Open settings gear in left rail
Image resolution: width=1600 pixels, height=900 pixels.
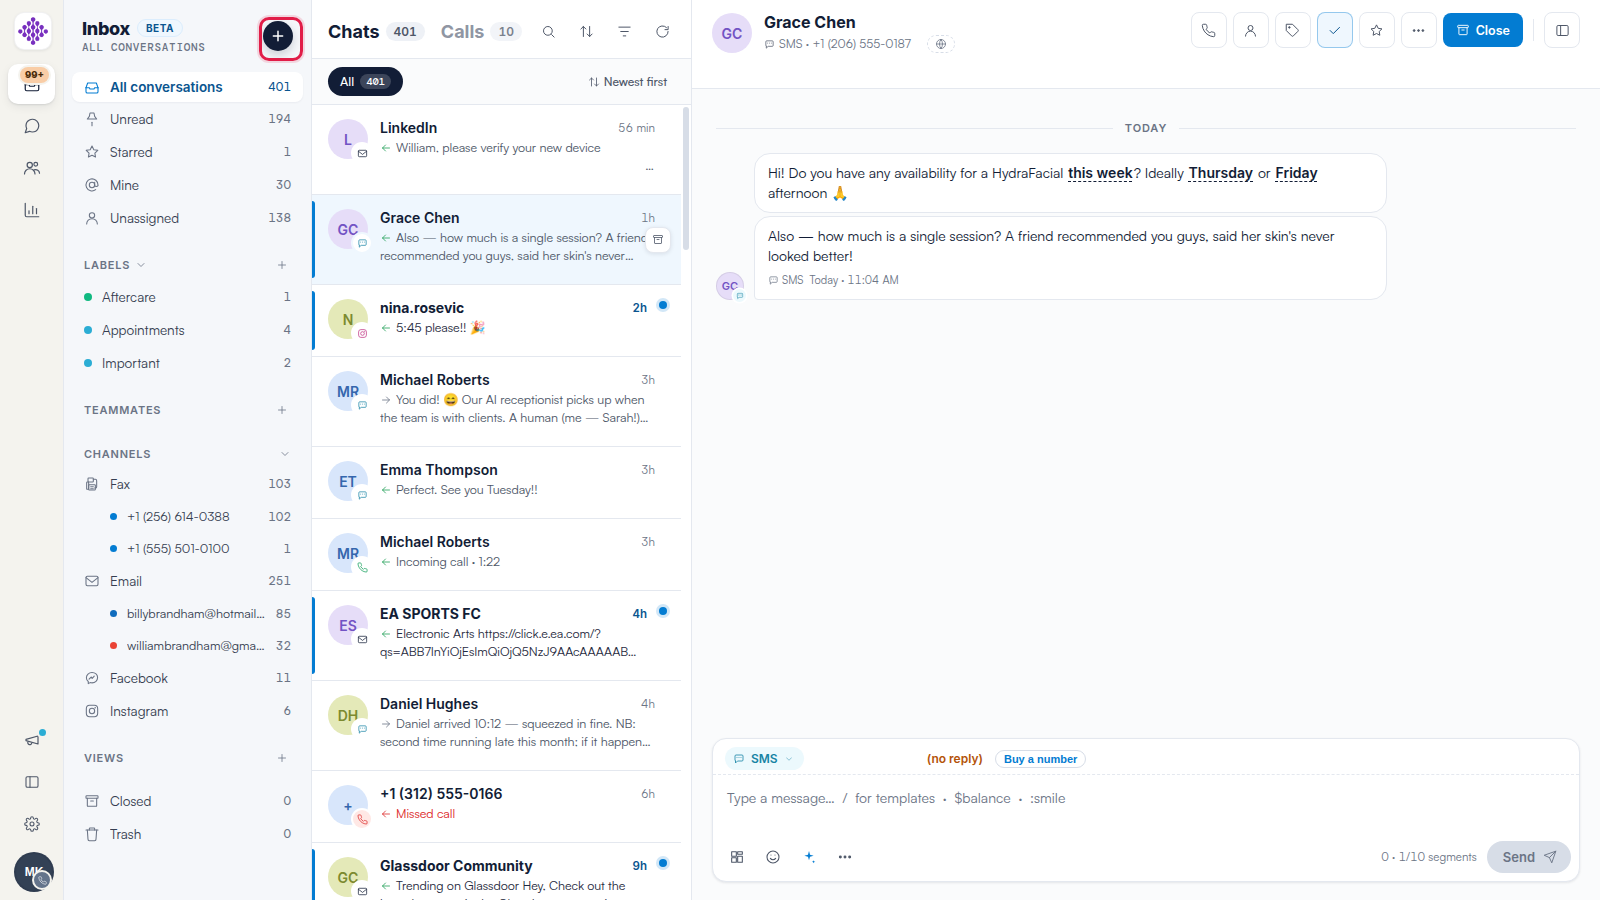tap(32, 824)
